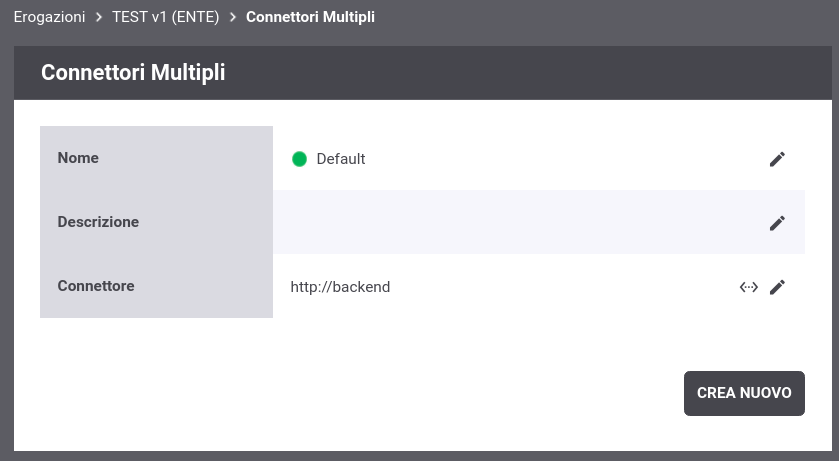Open TEST v1 (ENTE) breadcrumb link

pos(165,17)
